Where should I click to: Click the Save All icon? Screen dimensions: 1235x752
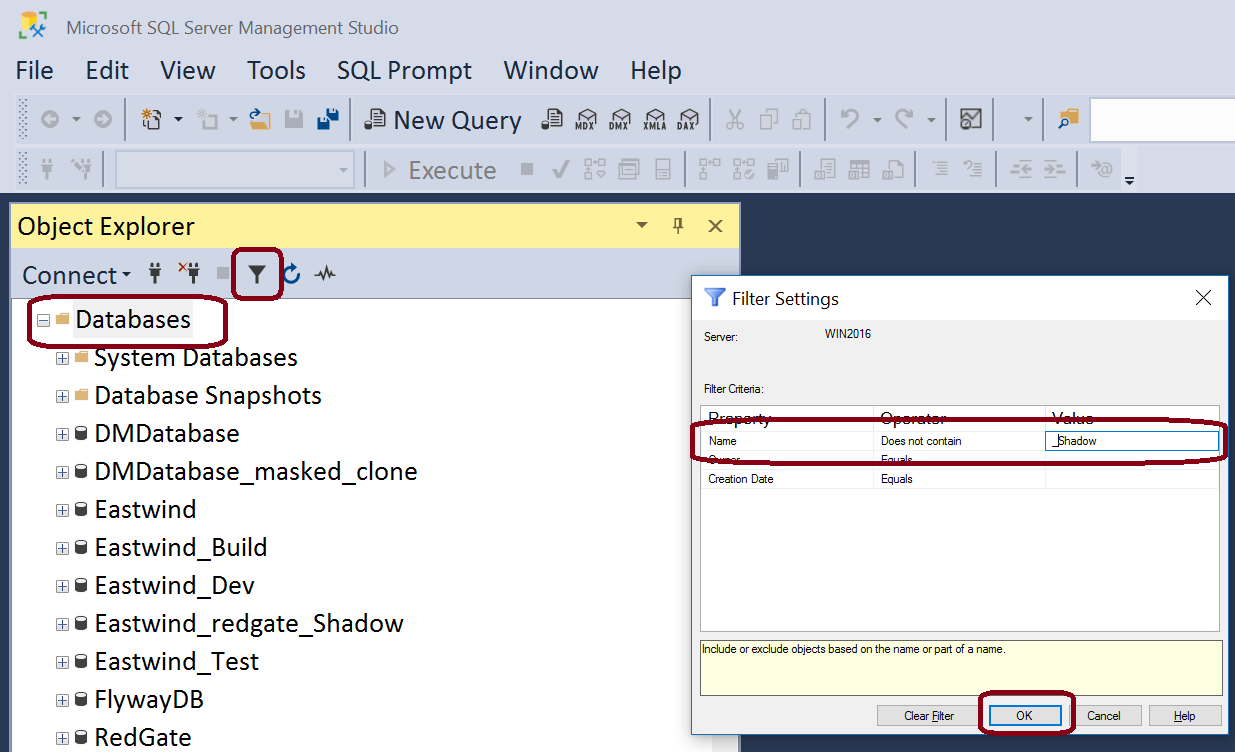pyautogui.click(x=327, y=119)
